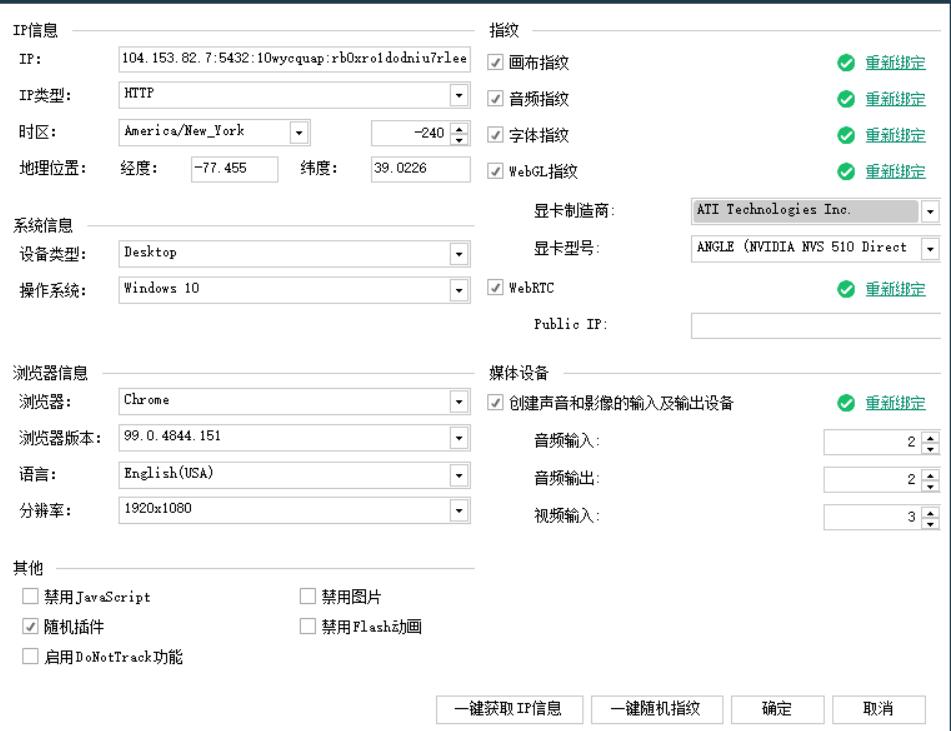Expand the 操作系统 Windows 10 dropdown

click(459, 291)
